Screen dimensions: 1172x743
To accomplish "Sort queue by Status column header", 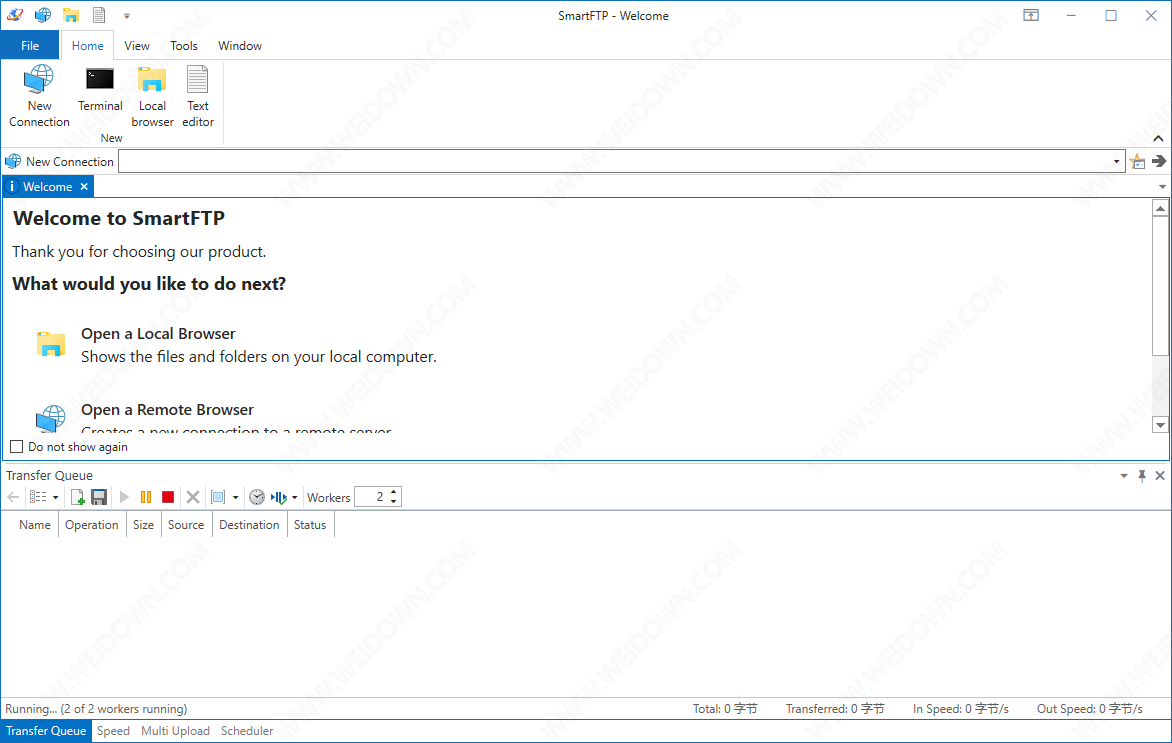I will coord(310,525).
